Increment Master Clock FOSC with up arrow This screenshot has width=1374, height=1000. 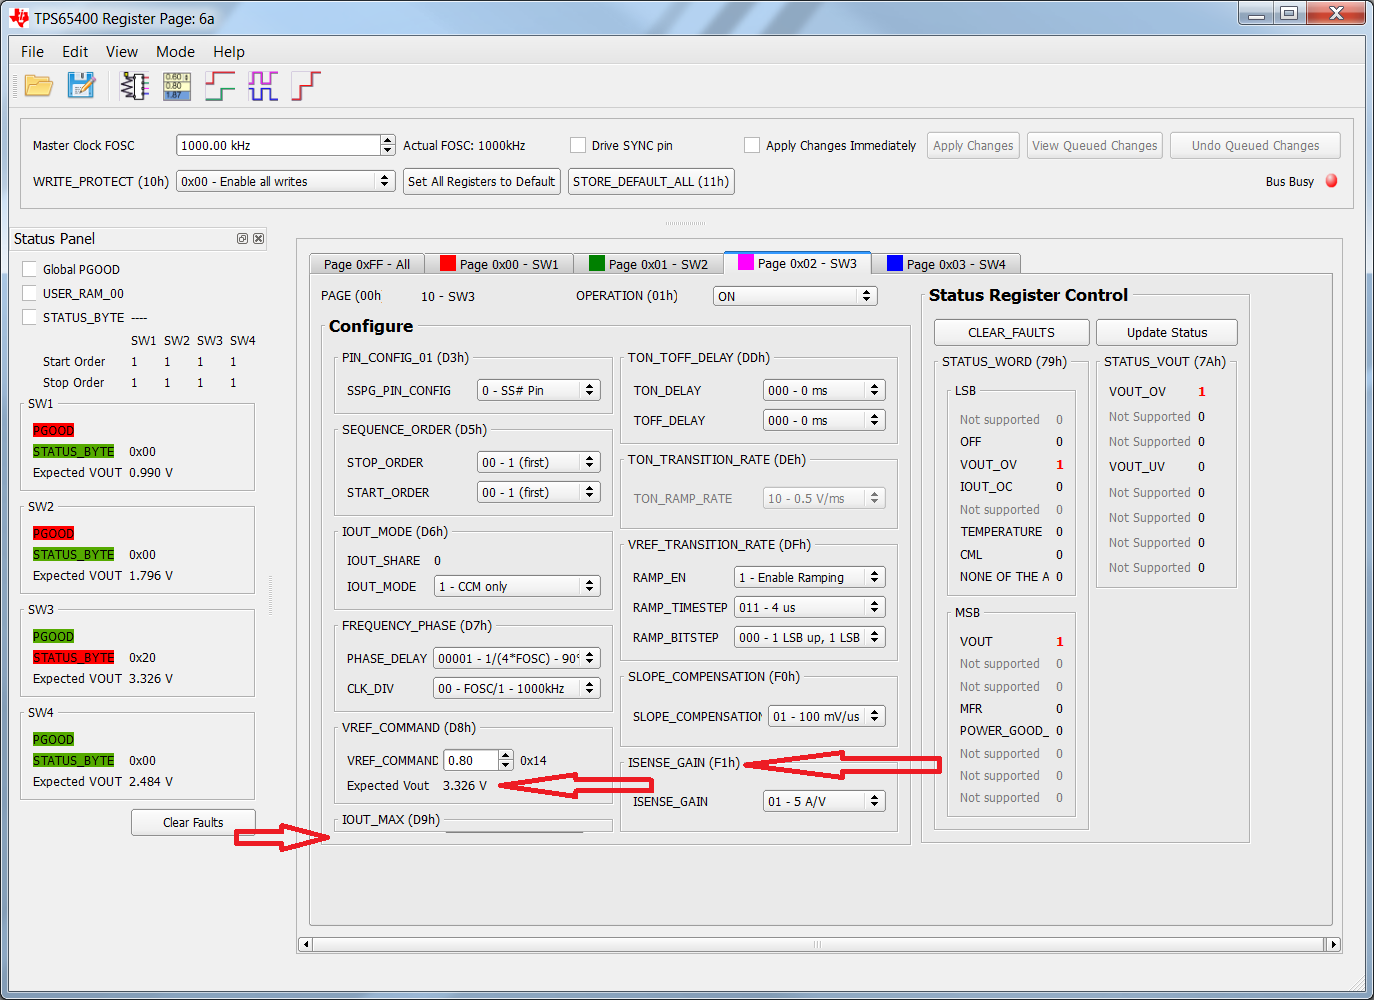tap(388, 140)
